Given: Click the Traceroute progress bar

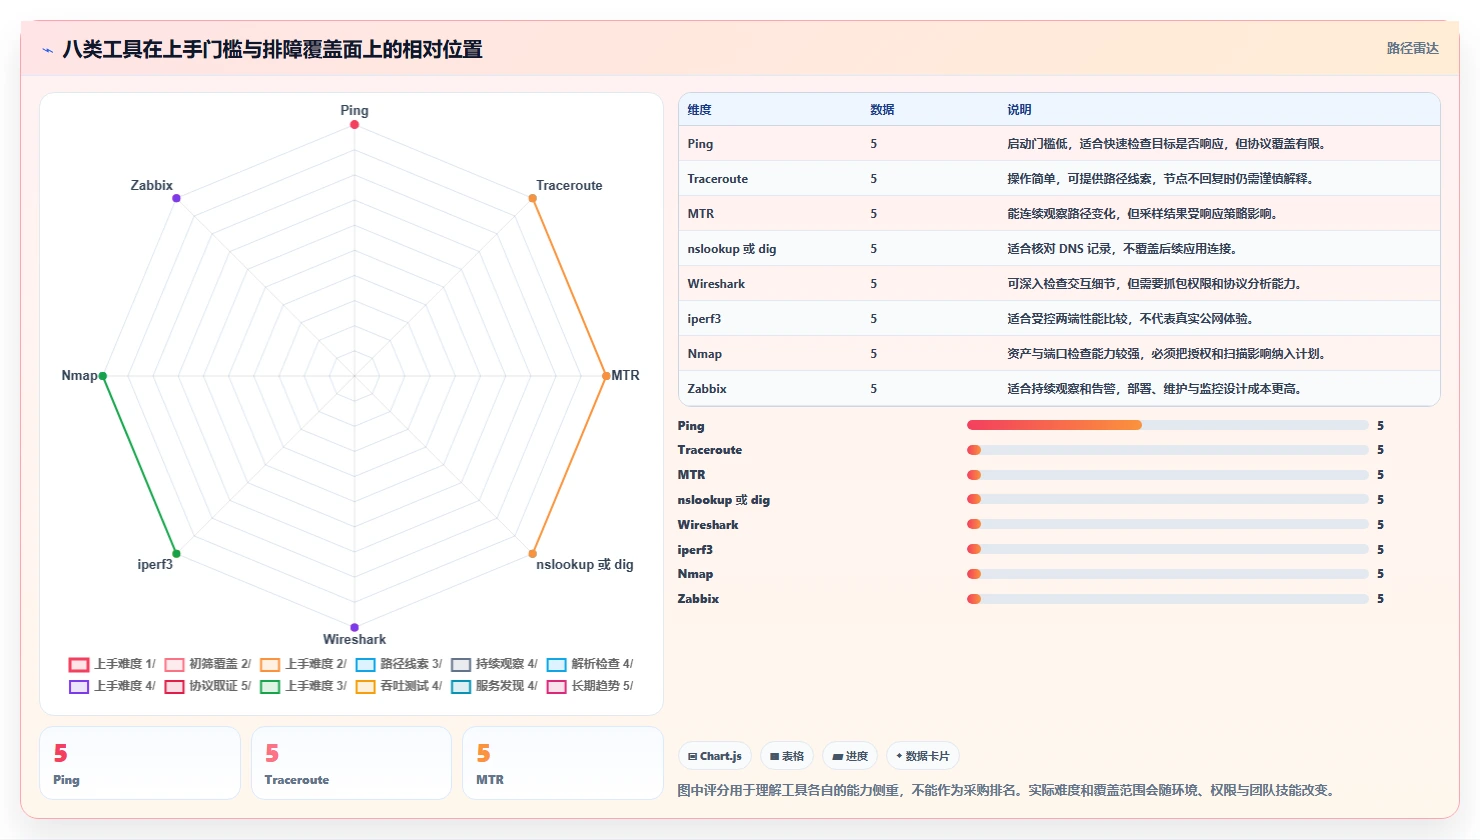Looking at the screenshot, I should (1168, 450).
